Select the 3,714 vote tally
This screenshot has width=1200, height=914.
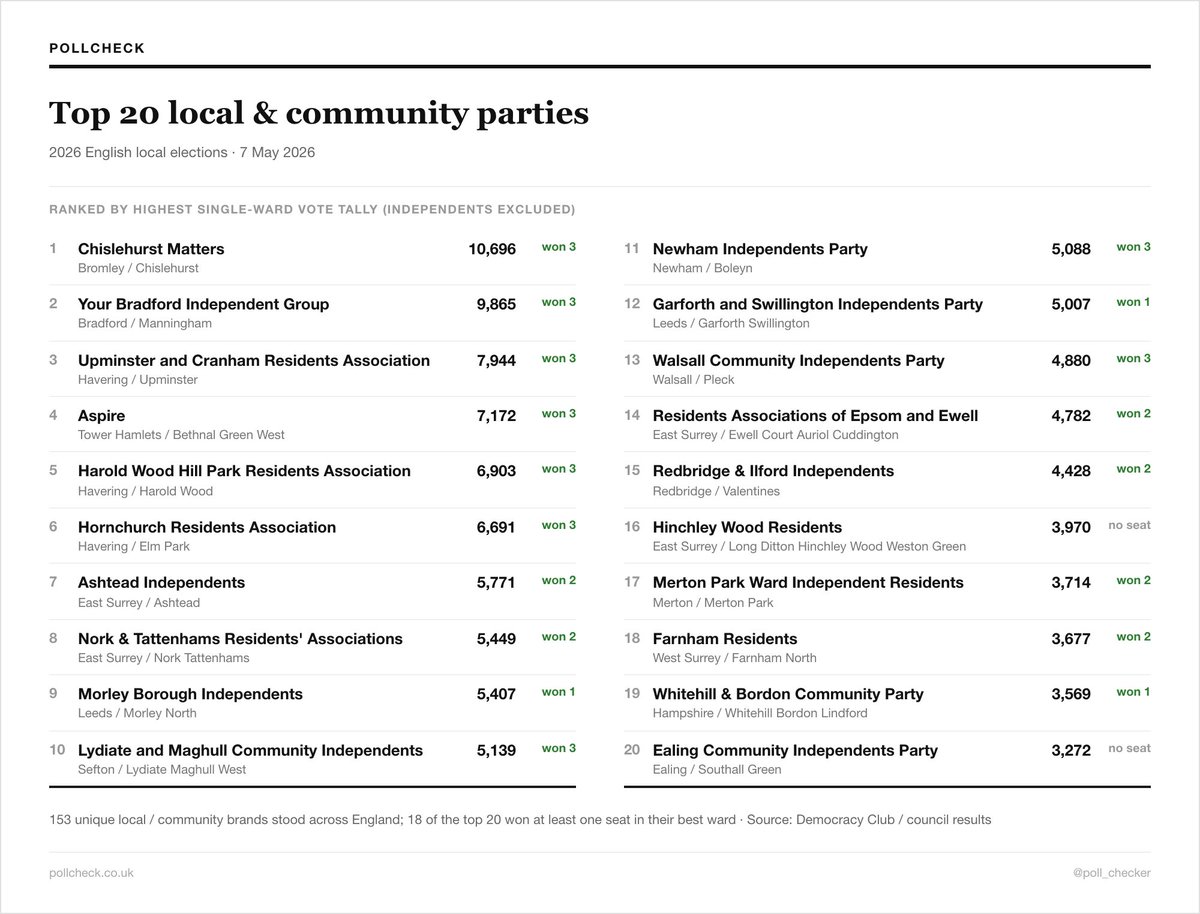coord(1071,583)
